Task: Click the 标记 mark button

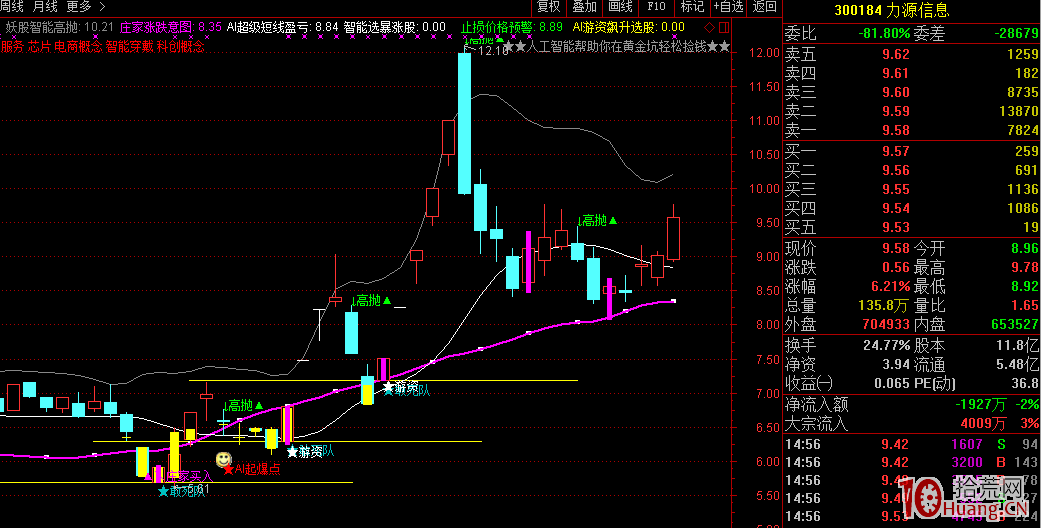Action: [x=692, y=7]
